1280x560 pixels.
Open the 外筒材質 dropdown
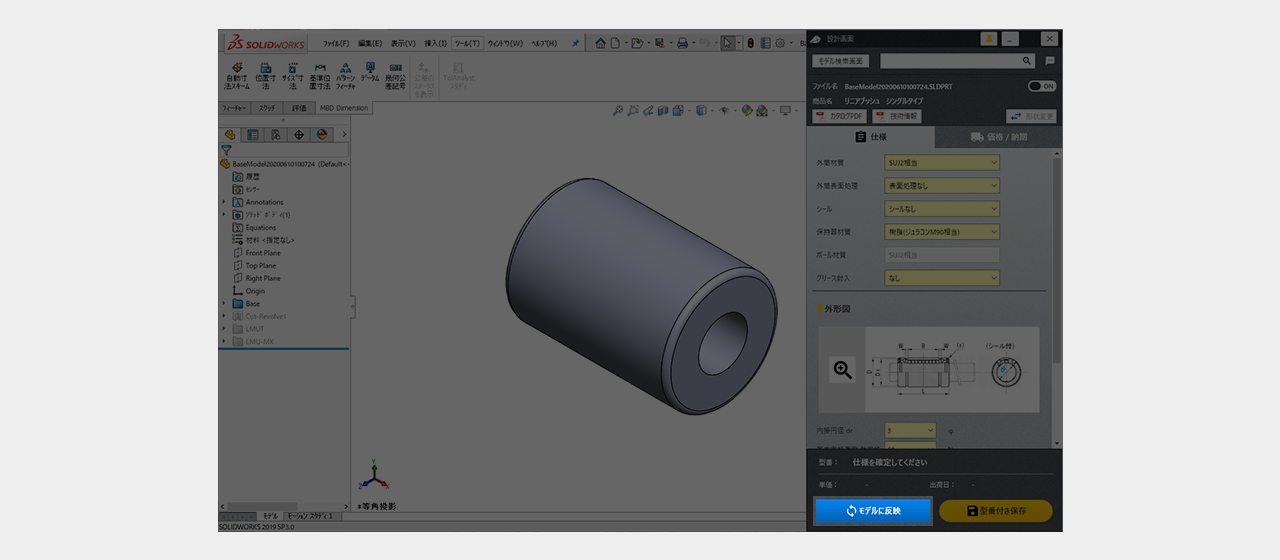(942, 162)
